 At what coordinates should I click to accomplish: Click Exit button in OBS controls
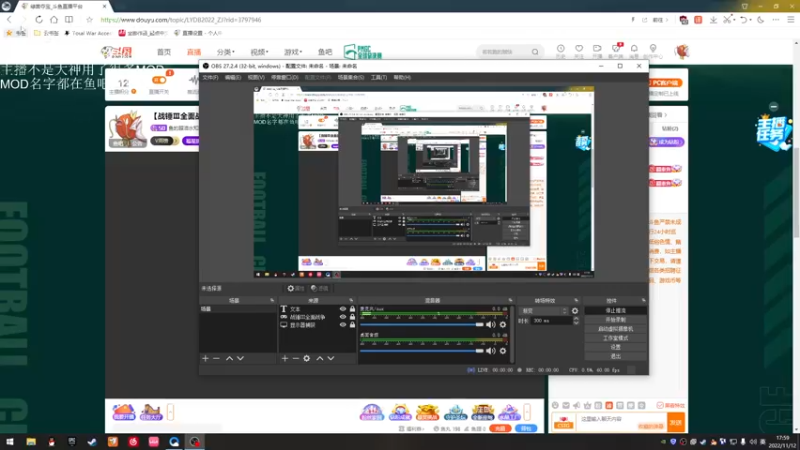(x=615, y=356)
